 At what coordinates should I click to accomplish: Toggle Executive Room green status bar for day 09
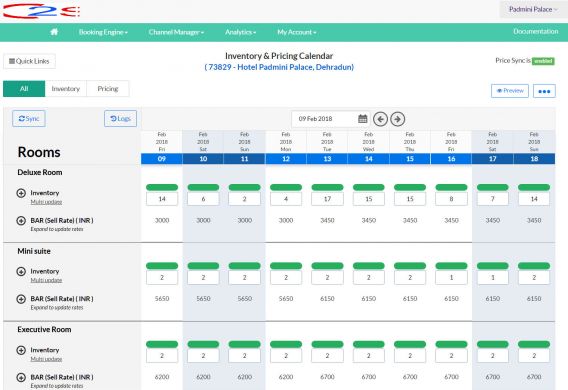162,344
